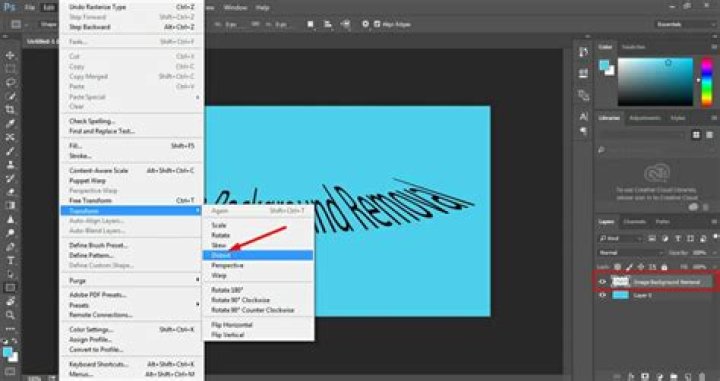Click the hue slider strip
Image resolution: width=720 pixels, height=381 pixels.
(x=707, y=82)
